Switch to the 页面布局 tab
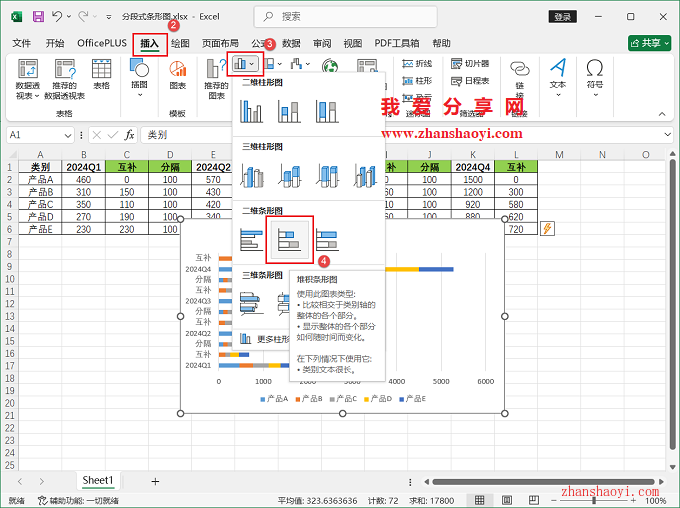680x508 pixels. (220, 43)
